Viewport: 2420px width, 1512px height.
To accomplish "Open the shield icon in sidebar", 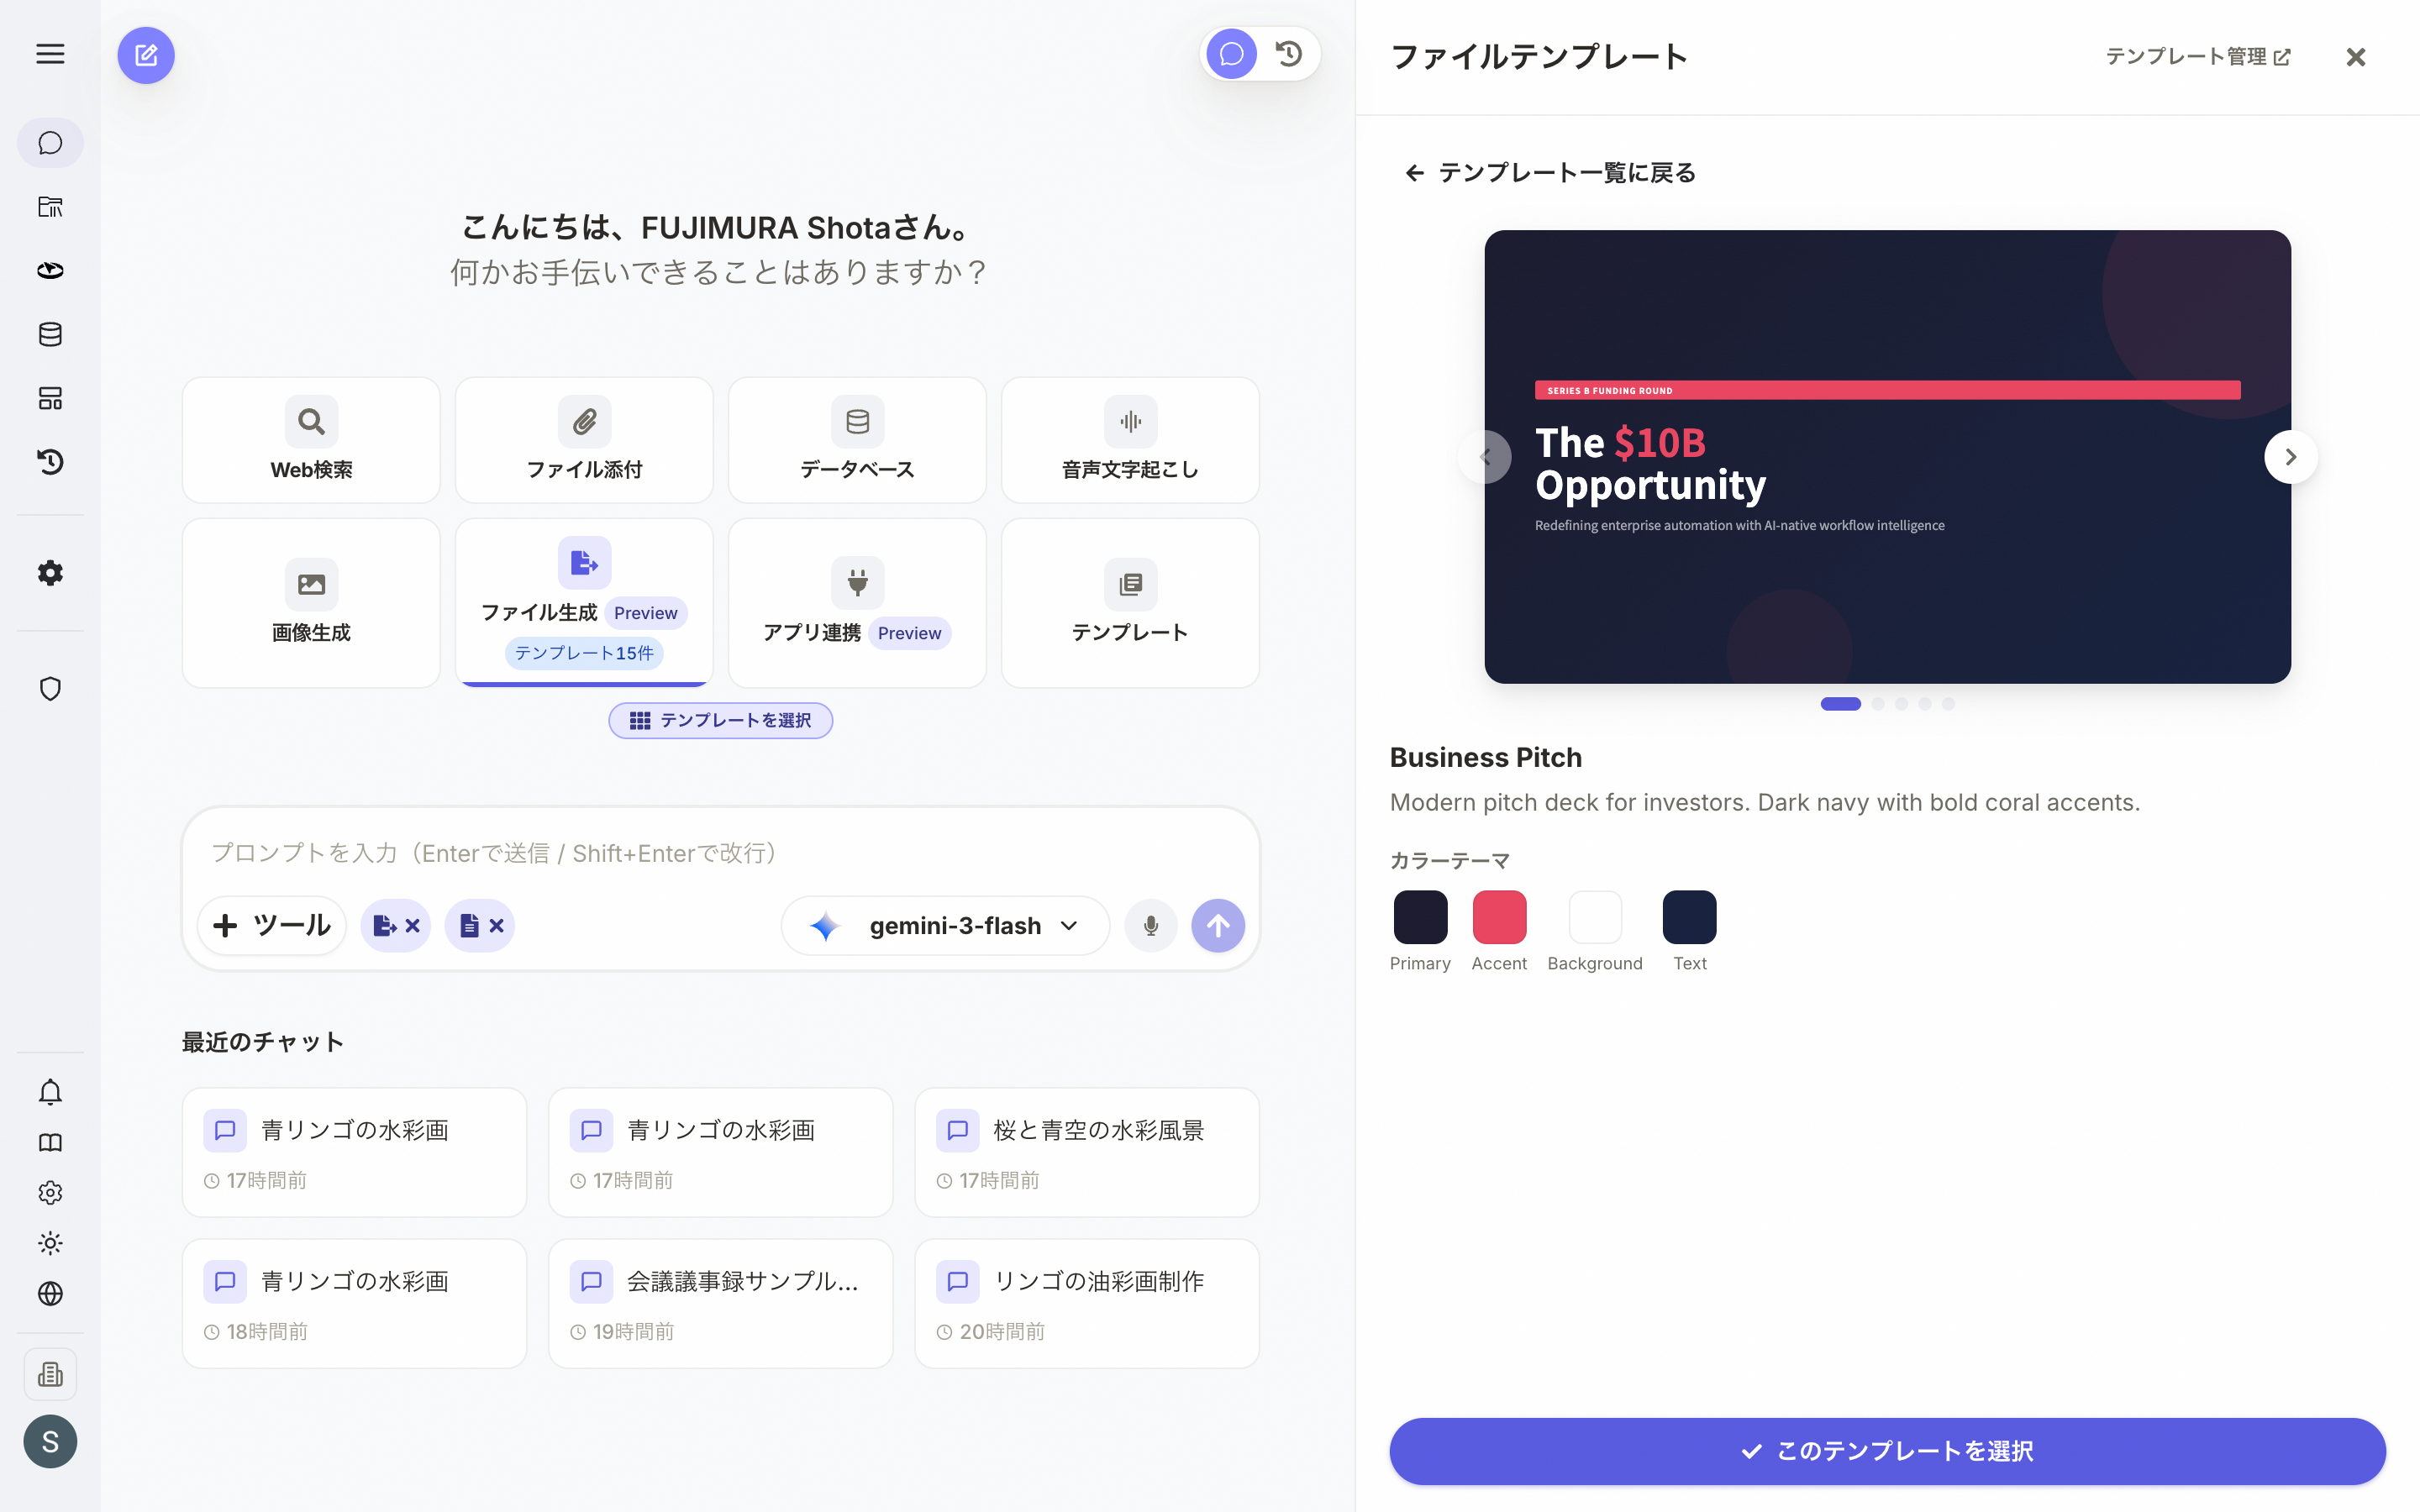I will coord(50,689).
